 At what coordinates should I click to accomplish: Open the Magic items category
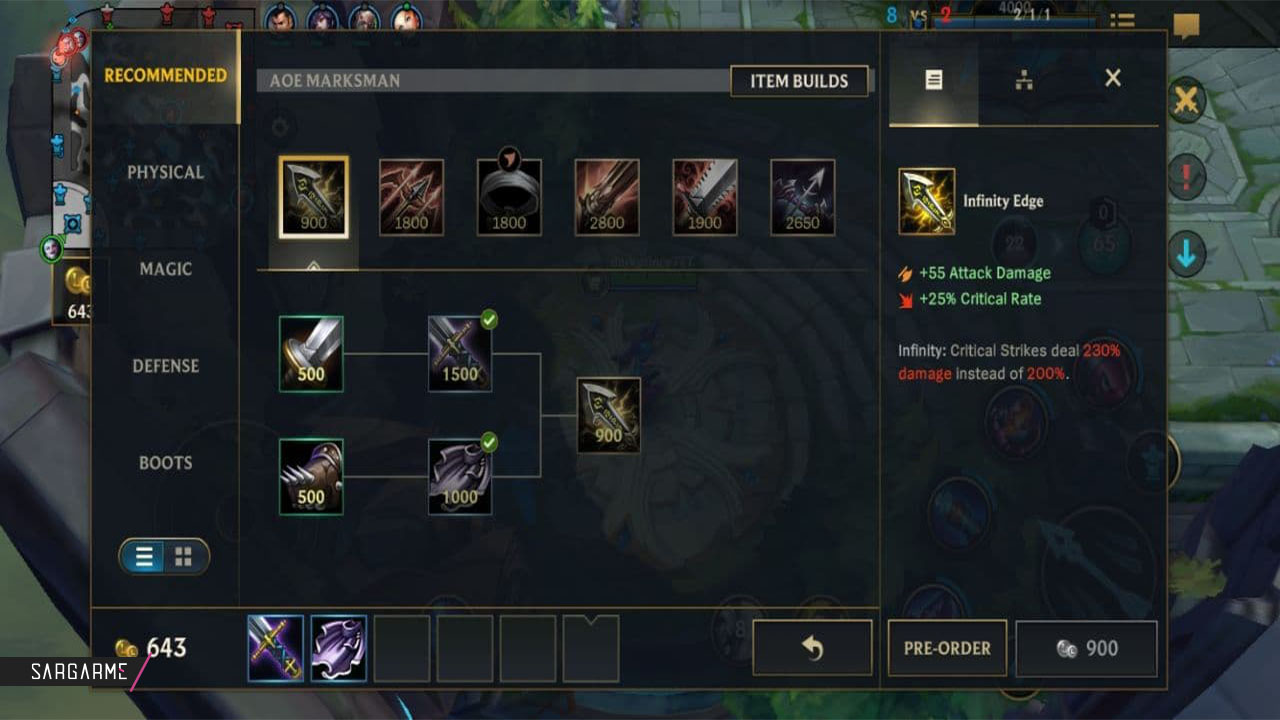[x=165, y=269]
